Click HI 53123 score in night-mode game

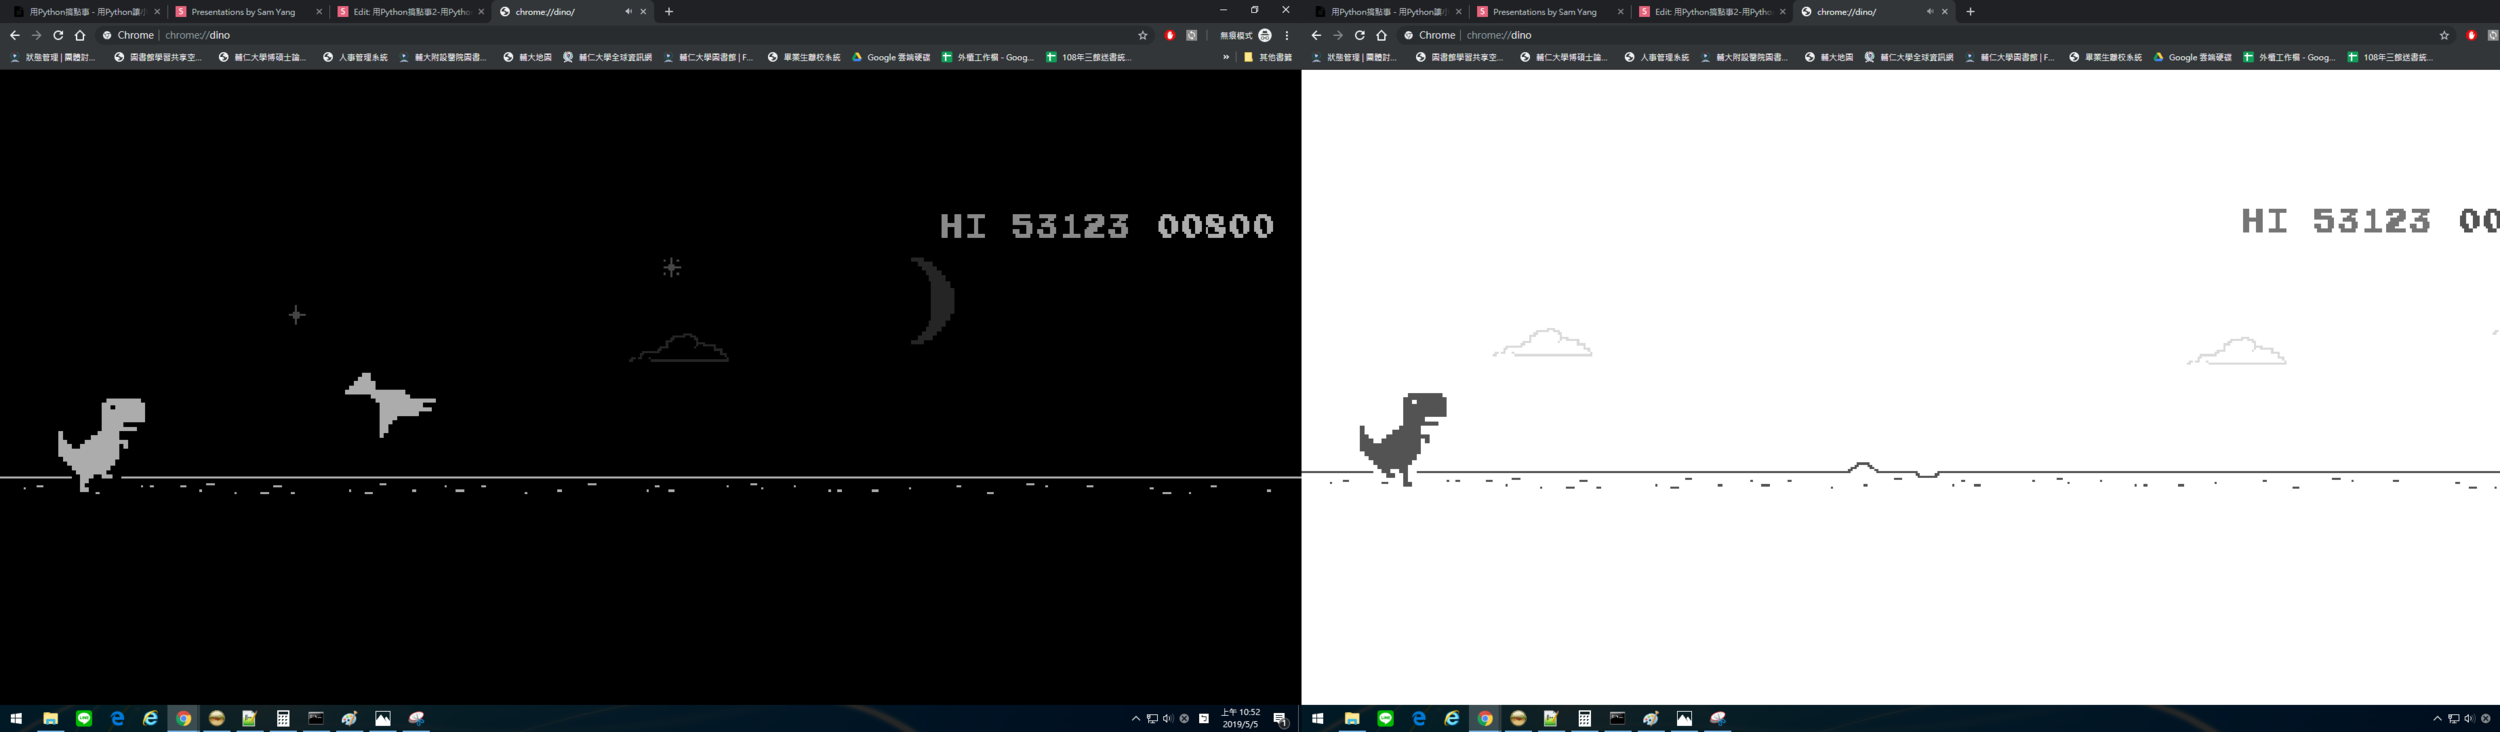click(x=1034, y=226)
